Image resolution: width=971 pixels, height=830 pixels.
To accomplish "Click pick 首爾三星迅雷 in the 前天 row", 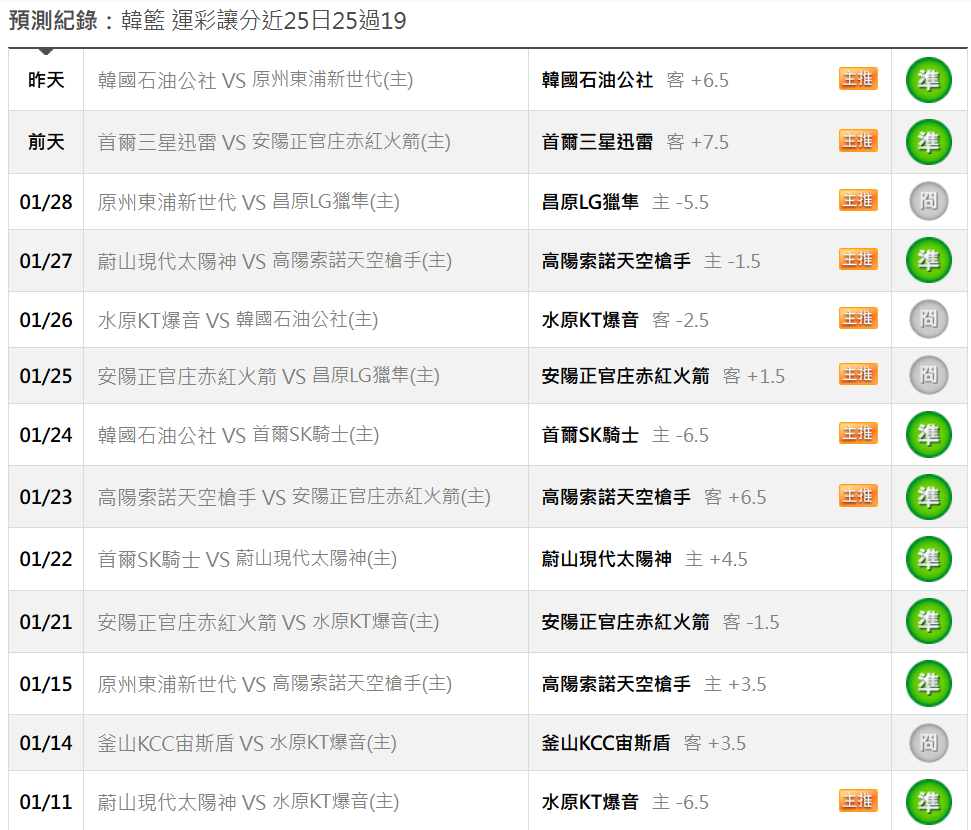I will click(x=597, y=142).
